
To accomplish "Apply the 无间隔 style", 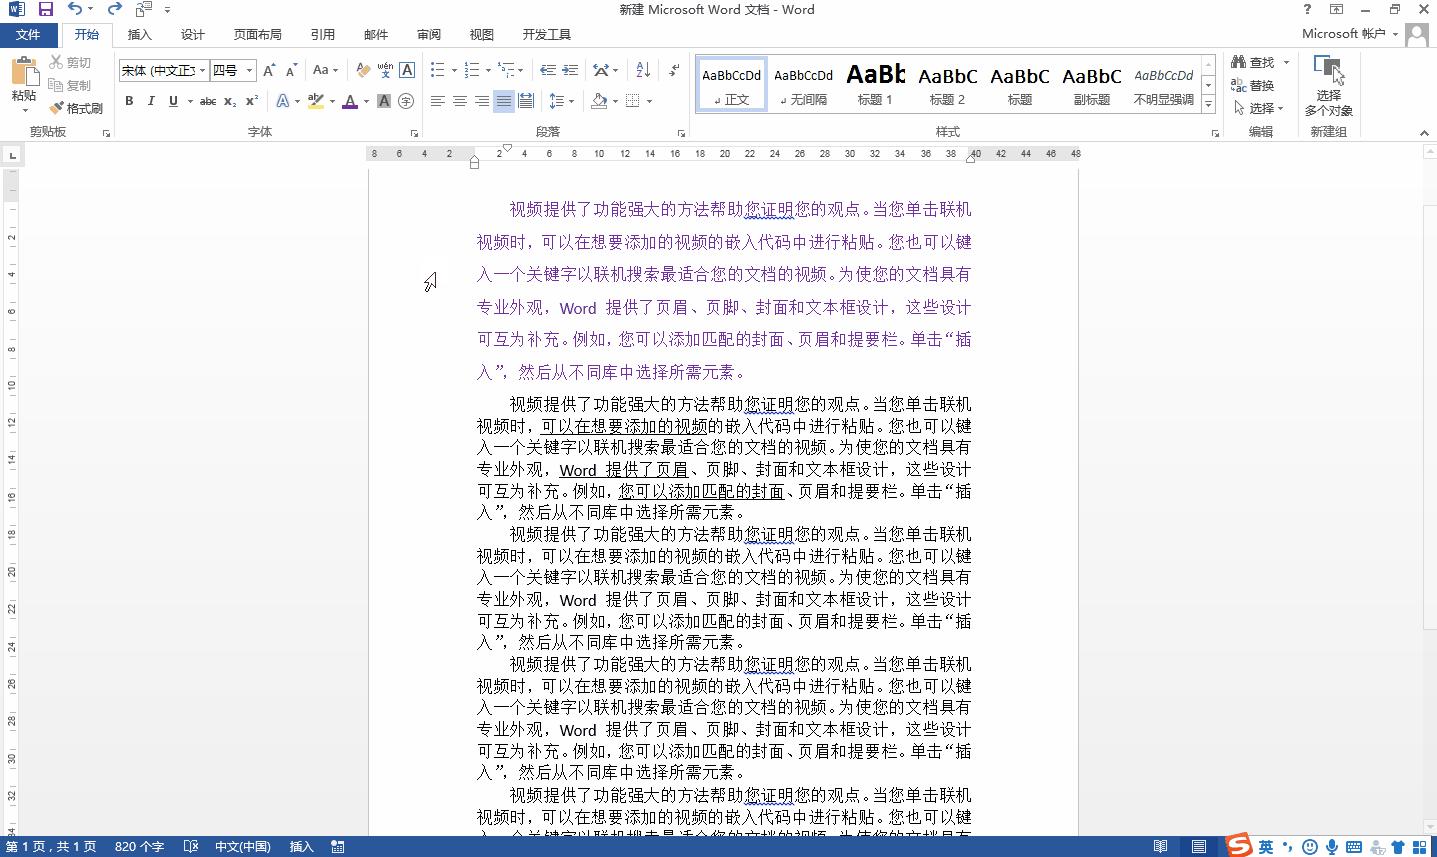I will (x=803, y=83).
